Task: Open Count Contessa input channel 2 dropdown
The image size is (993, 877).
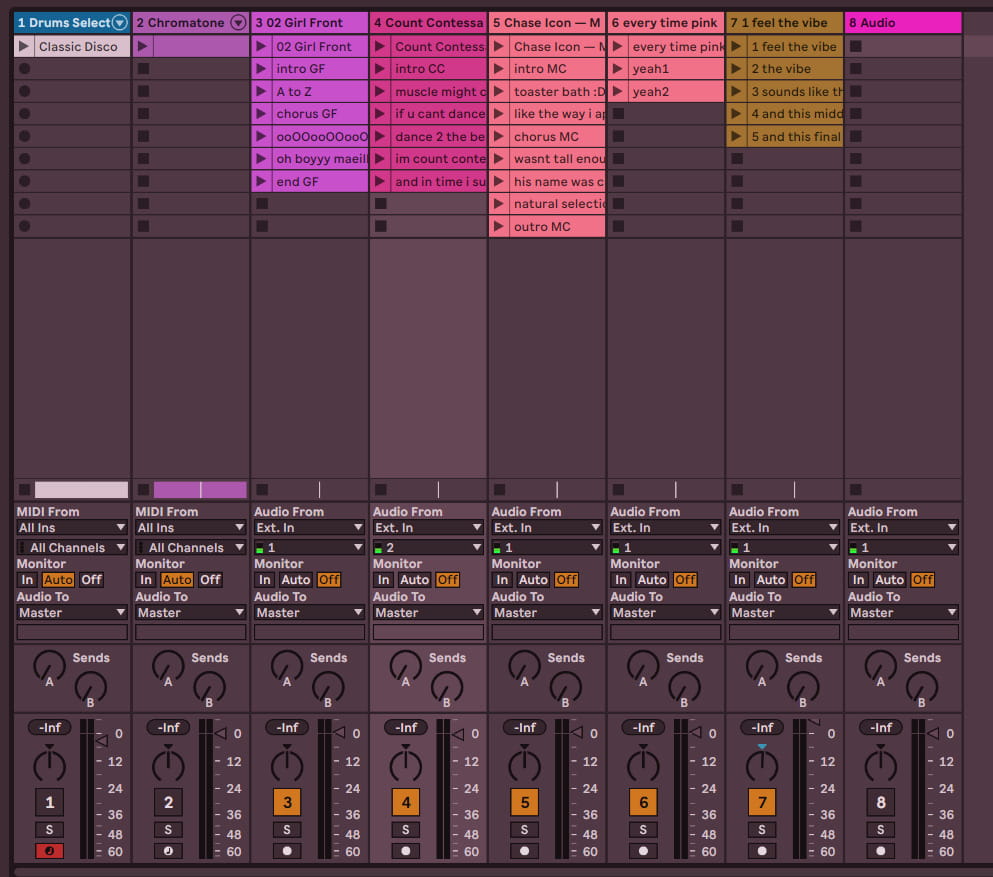Action: coord(428,547)
